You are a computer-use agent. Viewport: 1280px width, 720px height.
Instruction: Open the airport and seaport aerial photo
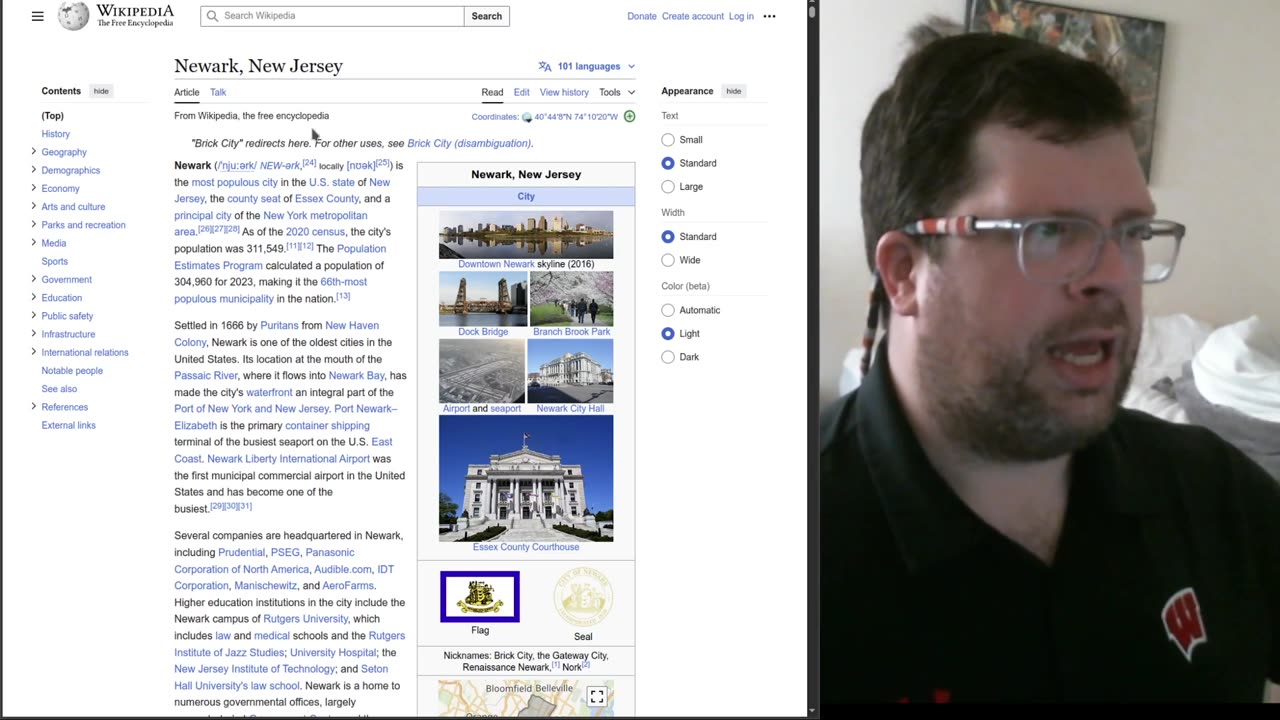pos(482,371)
